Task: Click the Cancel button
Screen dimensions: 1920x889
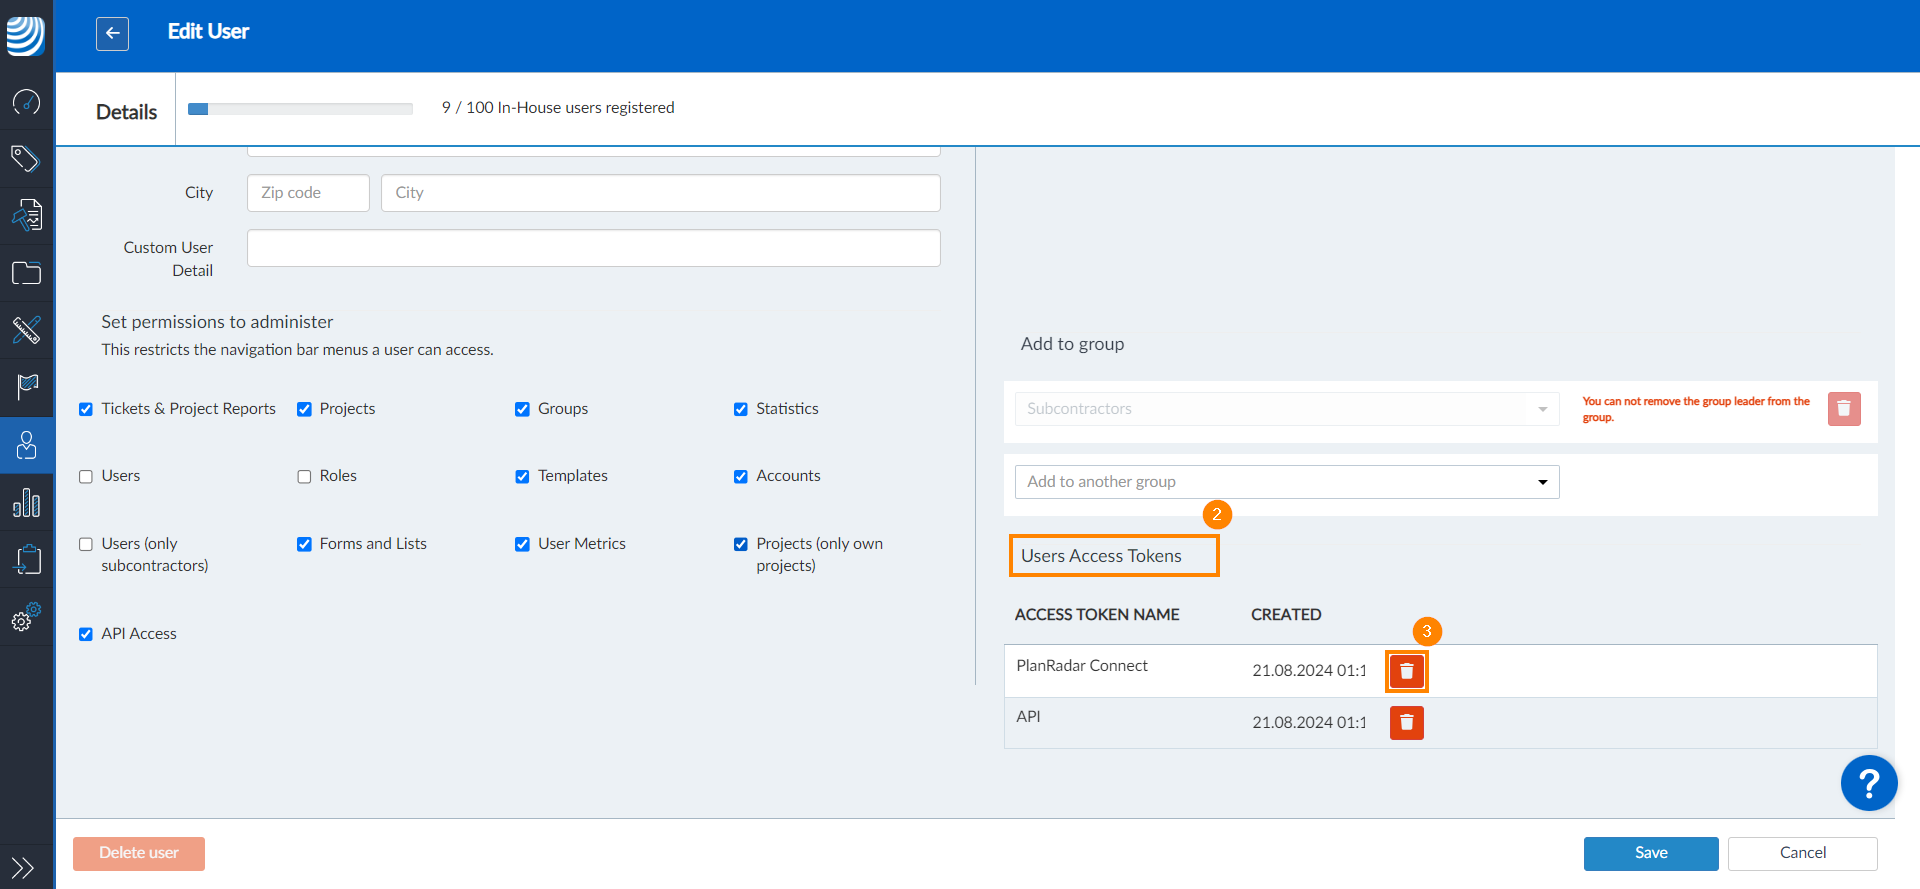Action: [x=1802, y=853]
